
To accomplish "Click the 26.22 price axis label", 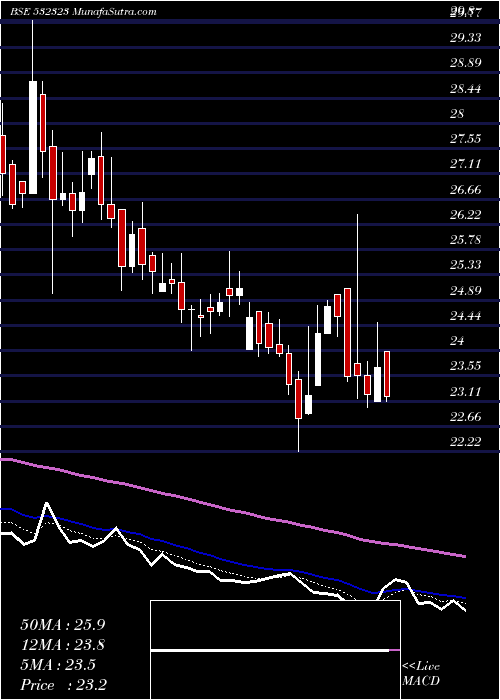I will pyautogui.click(x=466, y=215).
